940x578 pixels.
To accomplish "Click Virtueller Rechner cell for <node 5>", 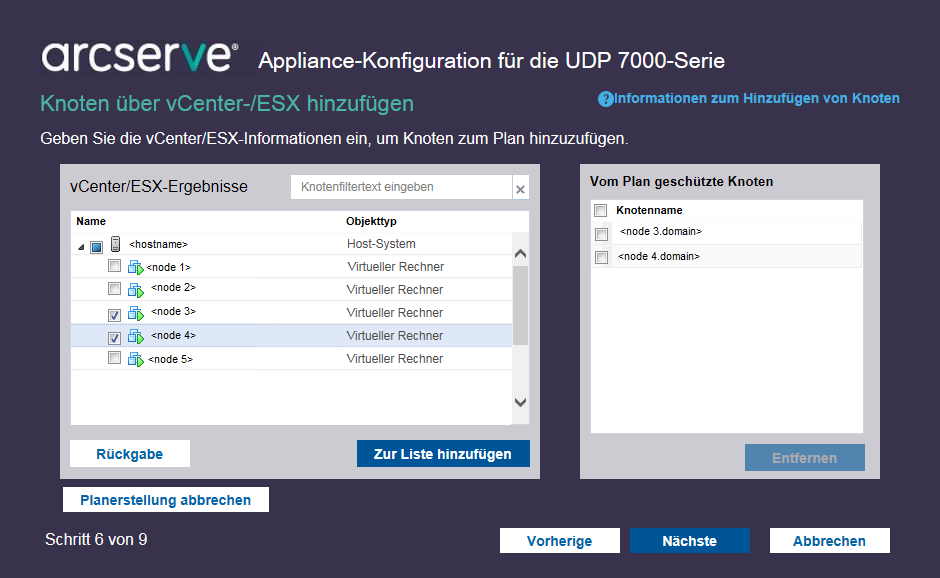I will [395, 359].
